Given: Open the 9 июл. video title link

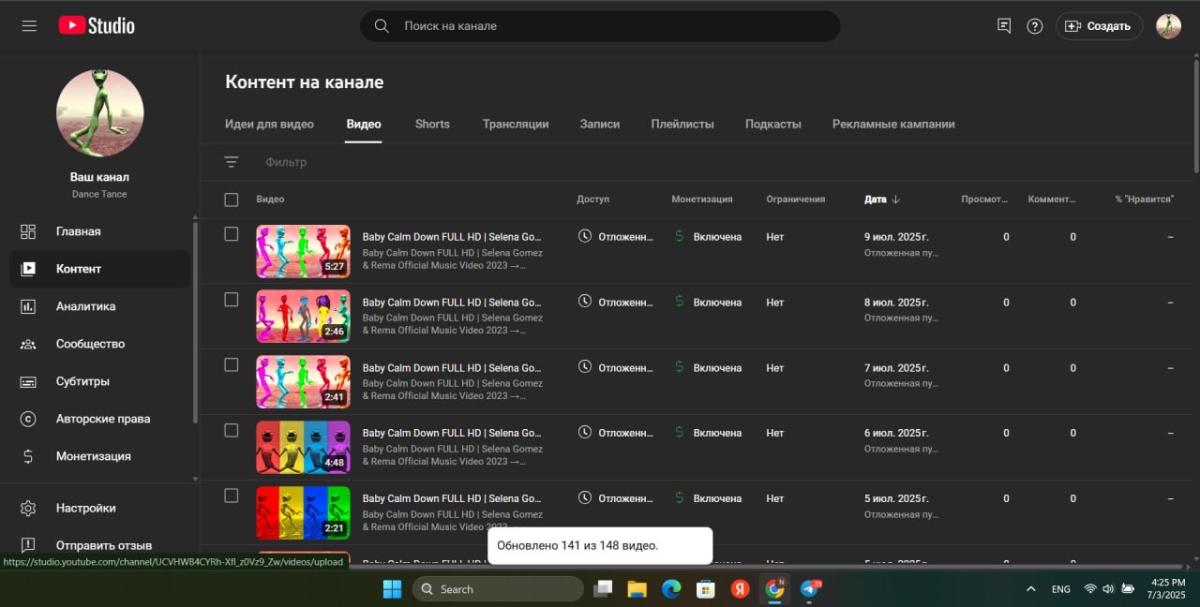Looking at the screenshot, I should pyautogui.click(x=451, y=237).
